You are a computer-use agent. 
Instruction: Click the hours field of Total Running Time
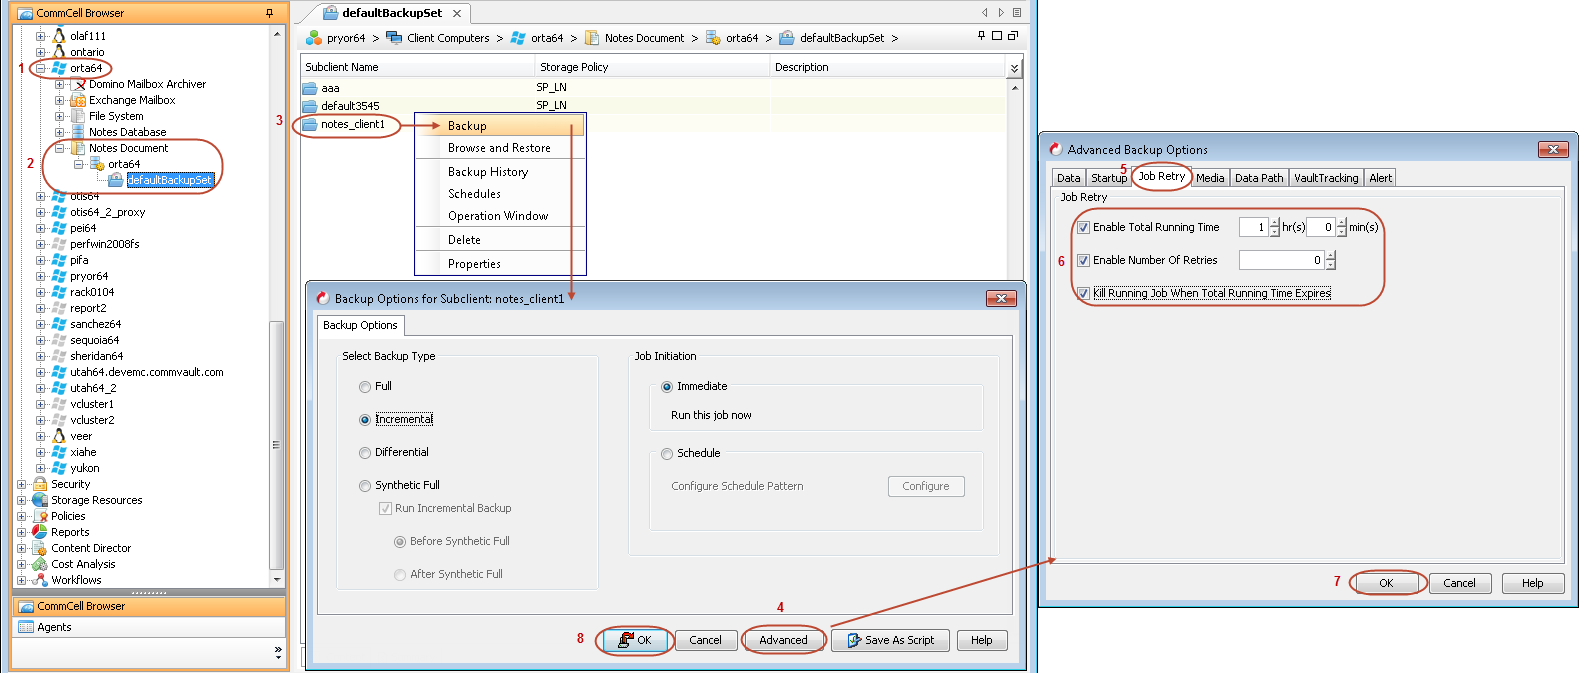pos(1252,227)
